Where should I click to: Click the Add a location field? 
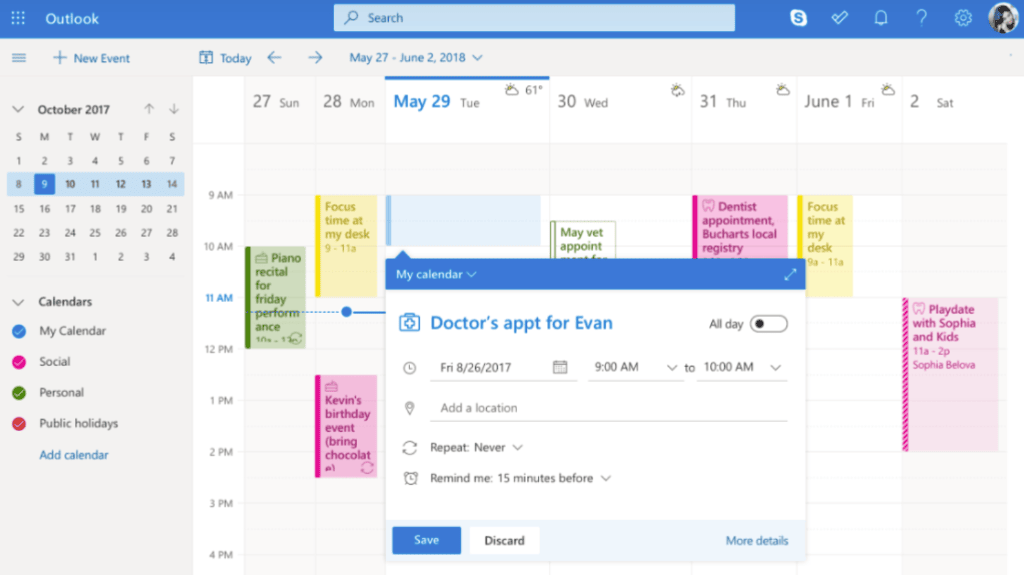608,408
